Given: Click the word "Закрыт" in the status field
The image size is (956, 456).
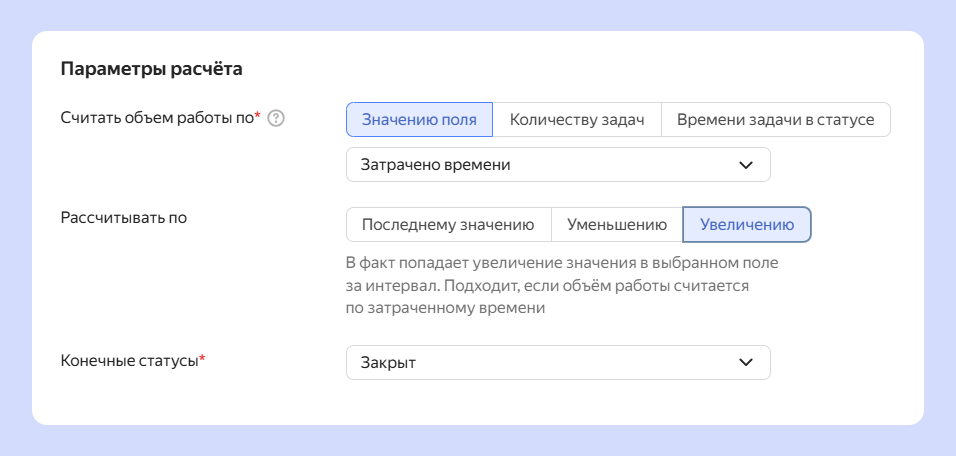Looking at the screenshot, I should 389,363.
